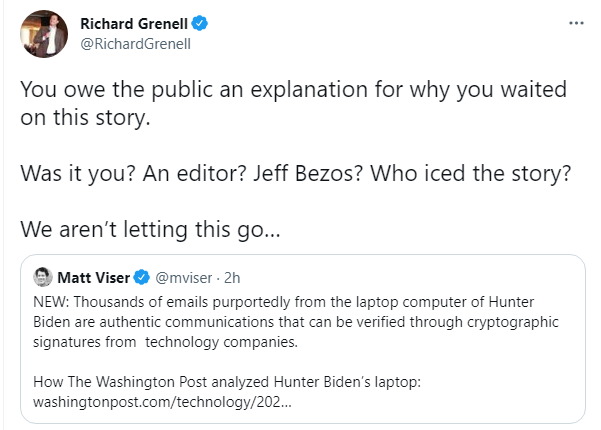The image size is (601, 430).
Task: Click the 'How The Washington Post analyzed' line
Action: pyautogui.click(x=227, y=382)
